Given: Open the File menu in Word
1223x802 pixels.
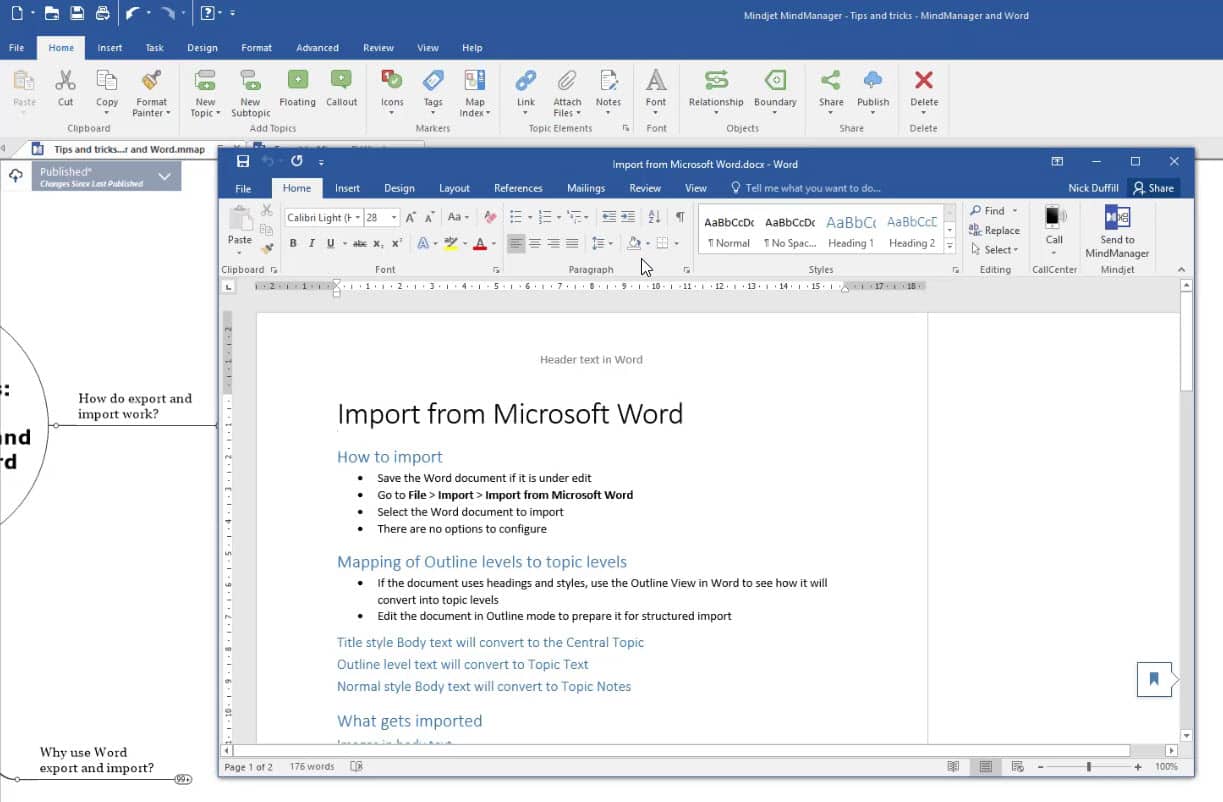Looking at the screenshot, I should [243, 188].
